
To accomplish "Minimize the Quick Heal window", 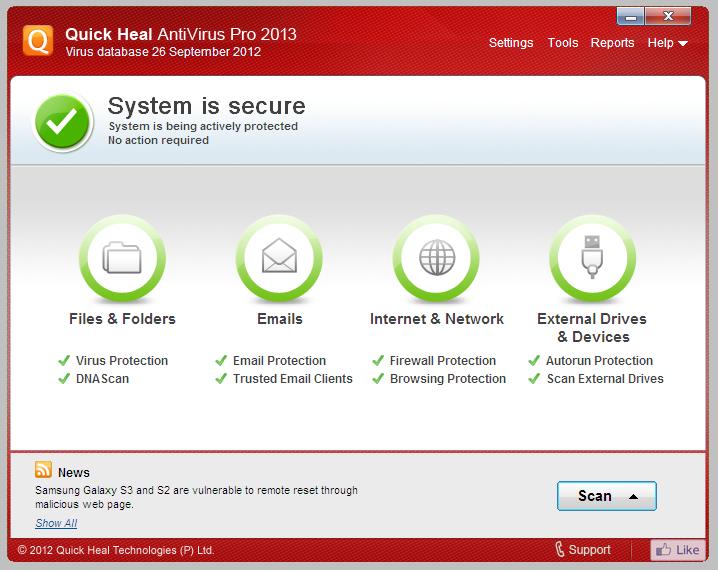I will coord(631,17).
